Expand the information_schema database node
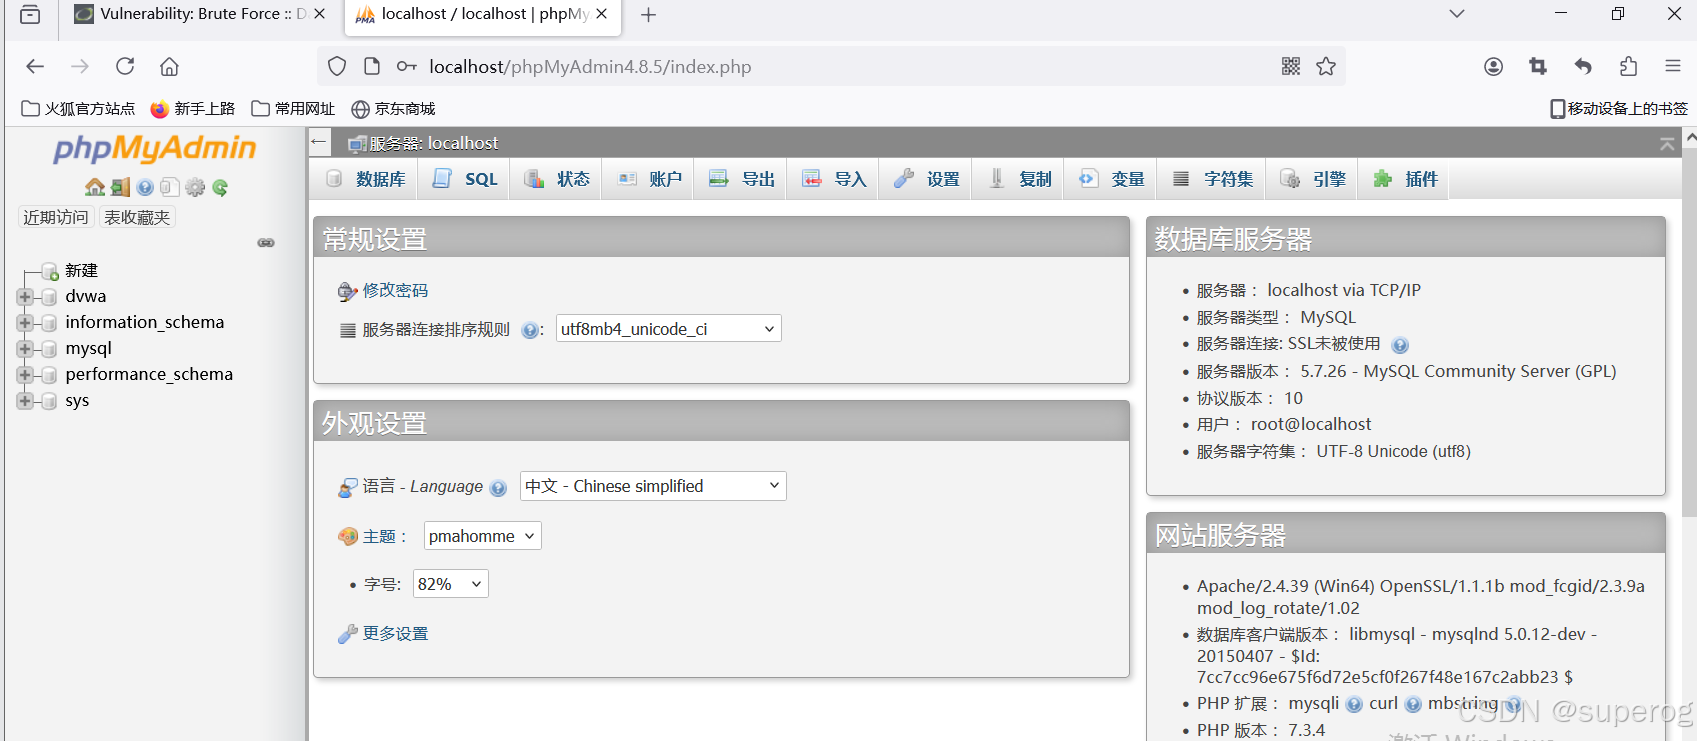 25,323
